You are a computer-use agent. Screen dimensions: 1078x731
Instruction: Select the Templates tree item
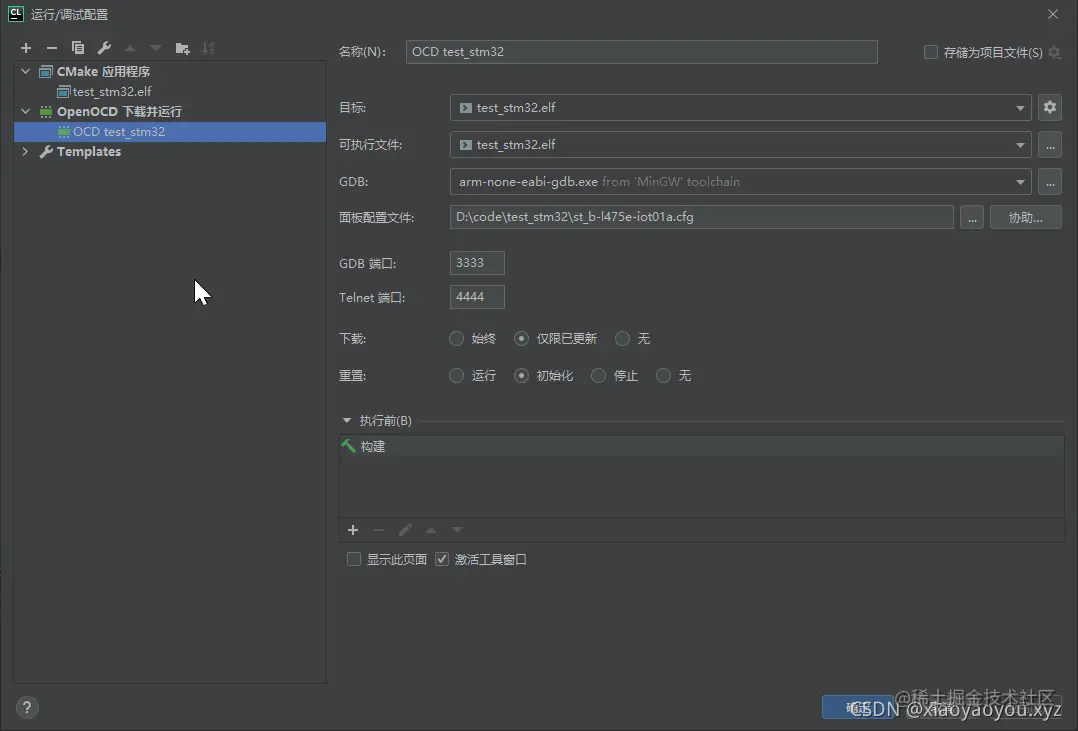[x=89, y=151]
